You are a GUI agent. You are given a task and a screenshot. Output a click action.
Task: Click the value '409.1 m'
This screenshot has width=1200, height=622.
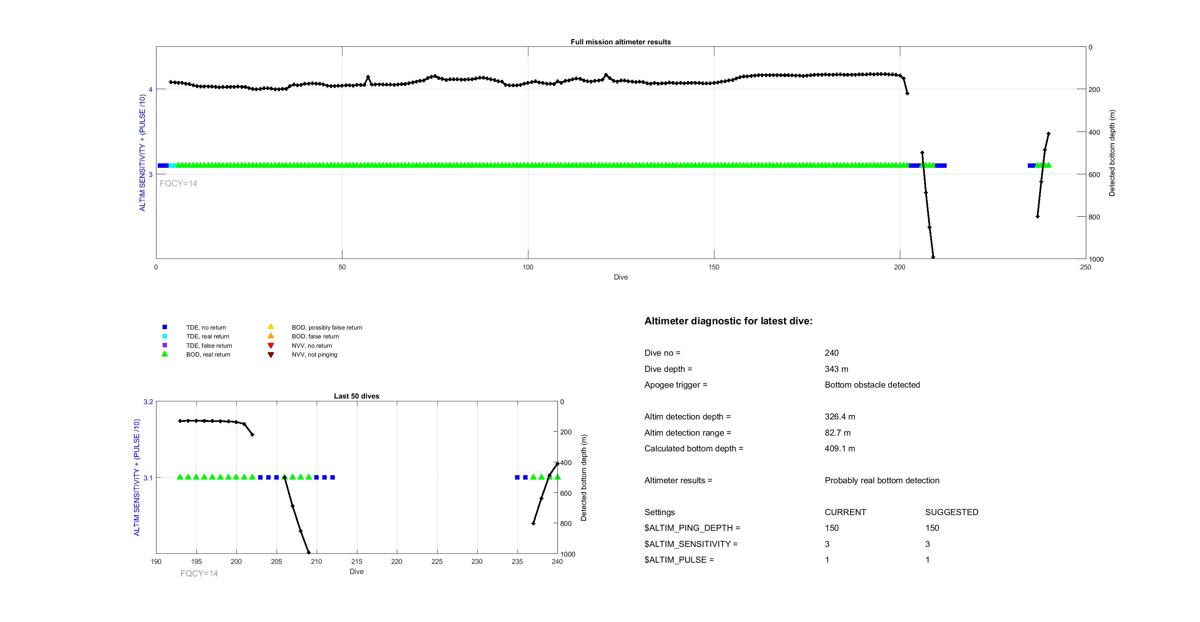point(840,449)
